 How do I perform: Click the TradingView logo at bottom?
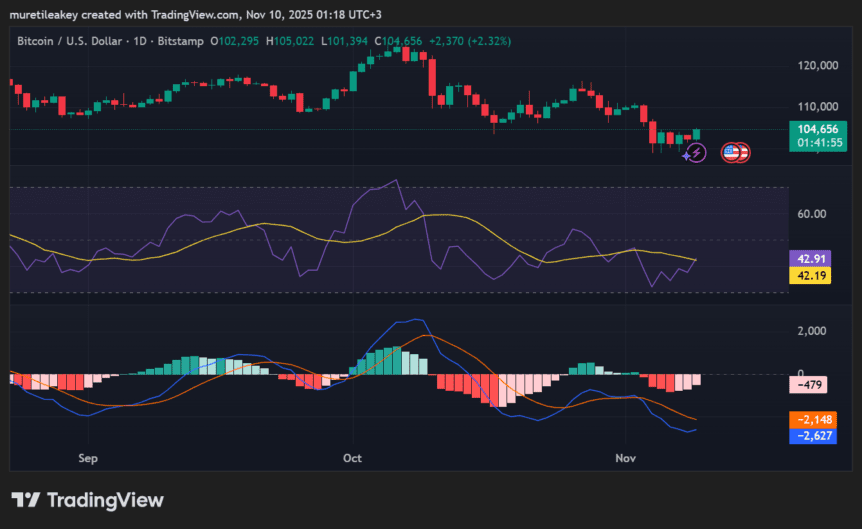click(88, 500)
